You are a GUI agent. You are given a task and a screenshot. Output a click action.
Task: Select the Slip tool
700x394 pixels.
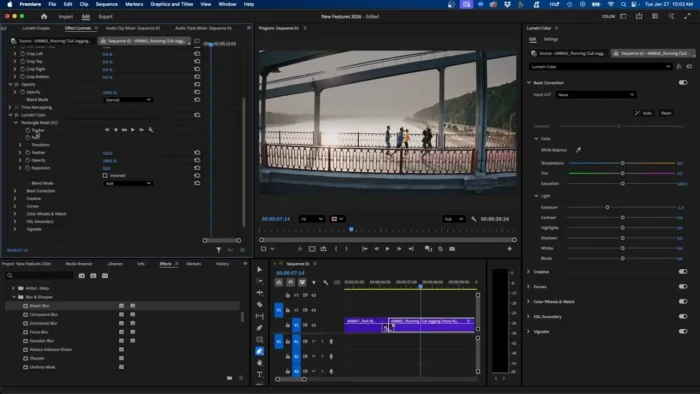pos(259,316)
